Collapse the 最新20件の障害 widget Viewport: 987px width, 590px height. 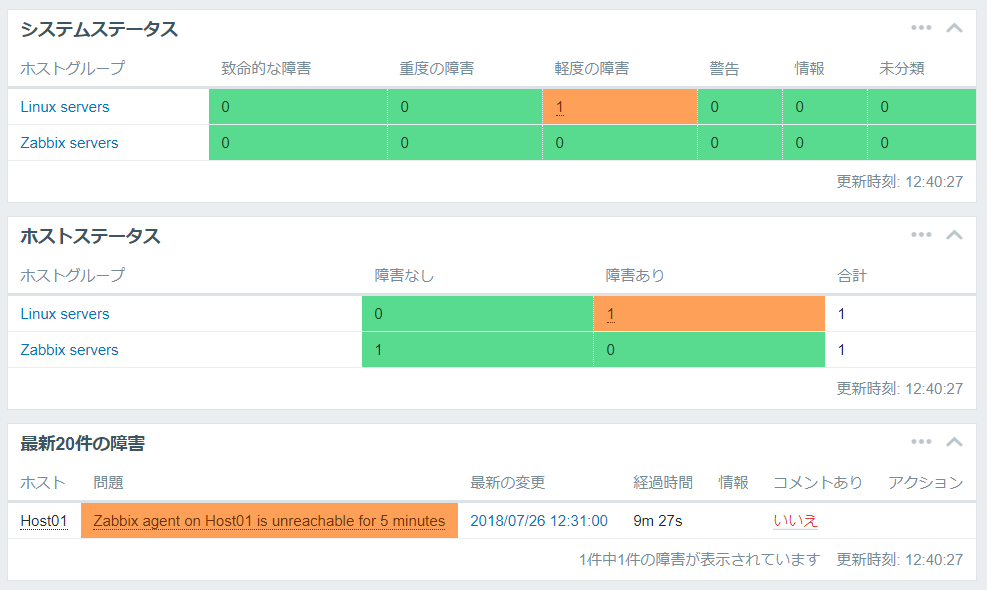pyautogui.click(x=954, y=442)
